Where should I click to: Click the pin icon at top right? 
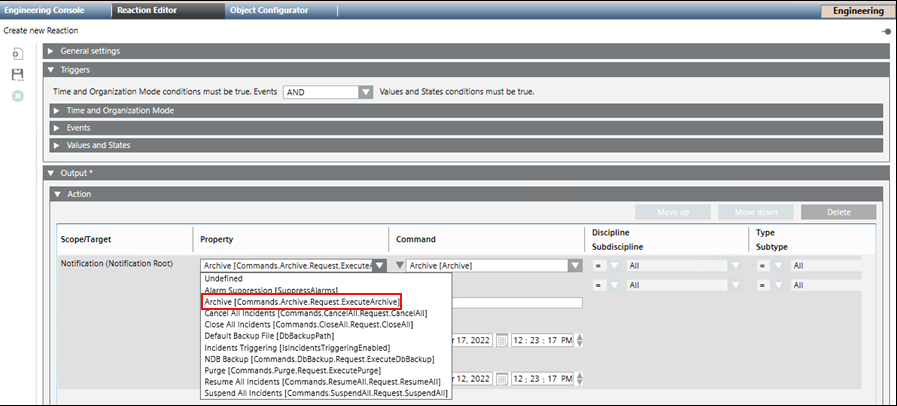click(x=887, y=32)
